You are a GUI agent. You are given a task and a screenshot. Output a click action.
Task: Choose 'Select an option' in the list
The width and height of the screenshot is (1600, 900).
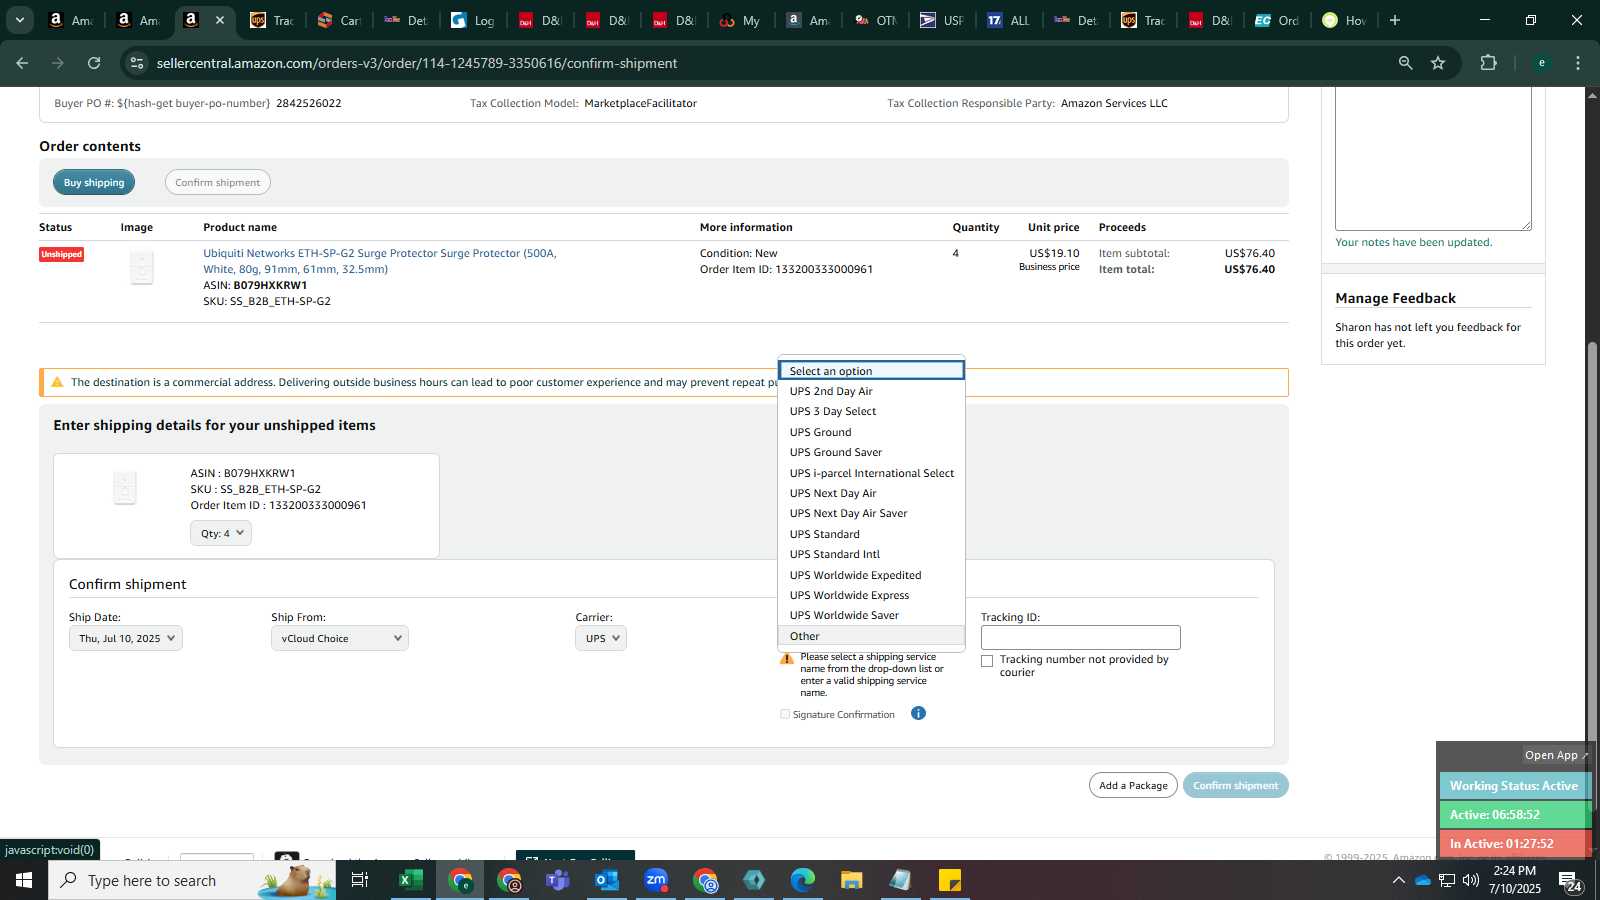(x=871, y=370)
